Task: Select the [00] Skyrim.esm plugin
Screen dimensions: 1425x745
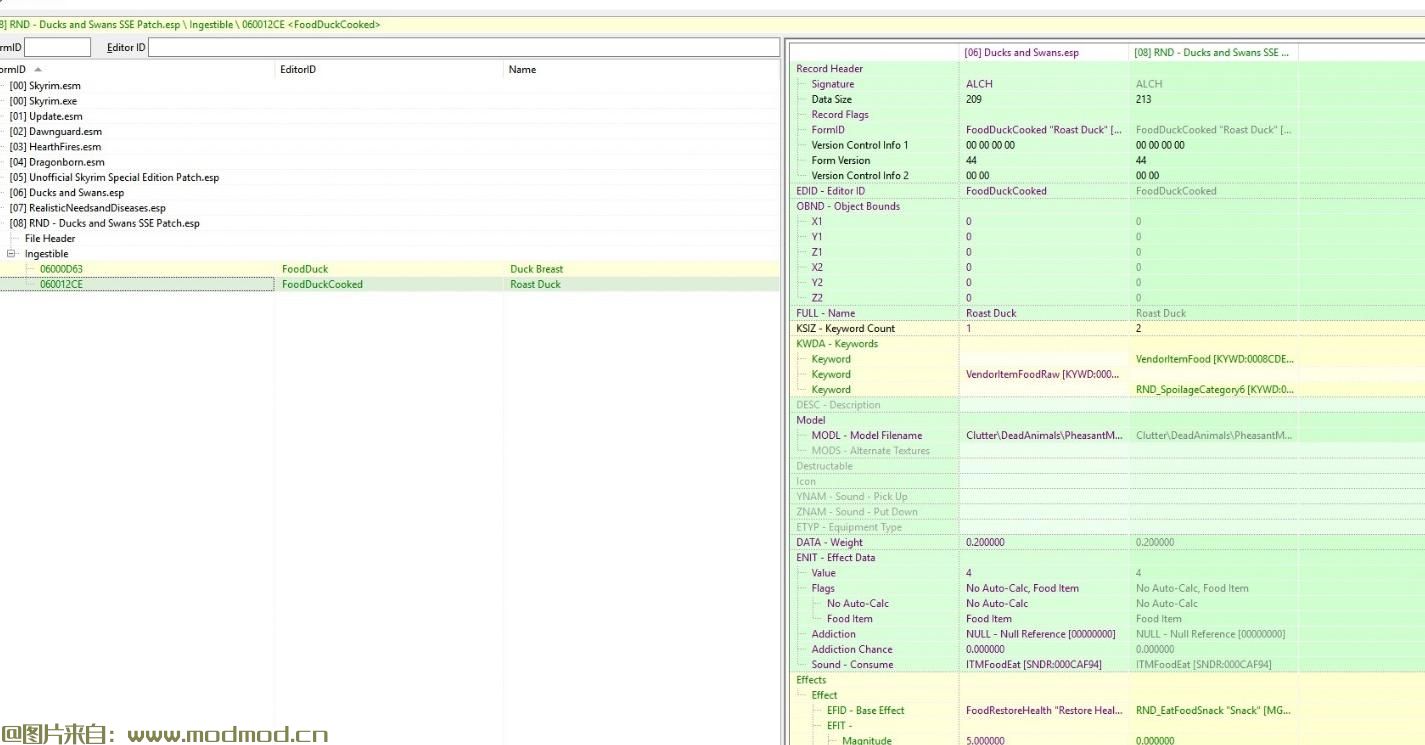Action: pos(45,86)
